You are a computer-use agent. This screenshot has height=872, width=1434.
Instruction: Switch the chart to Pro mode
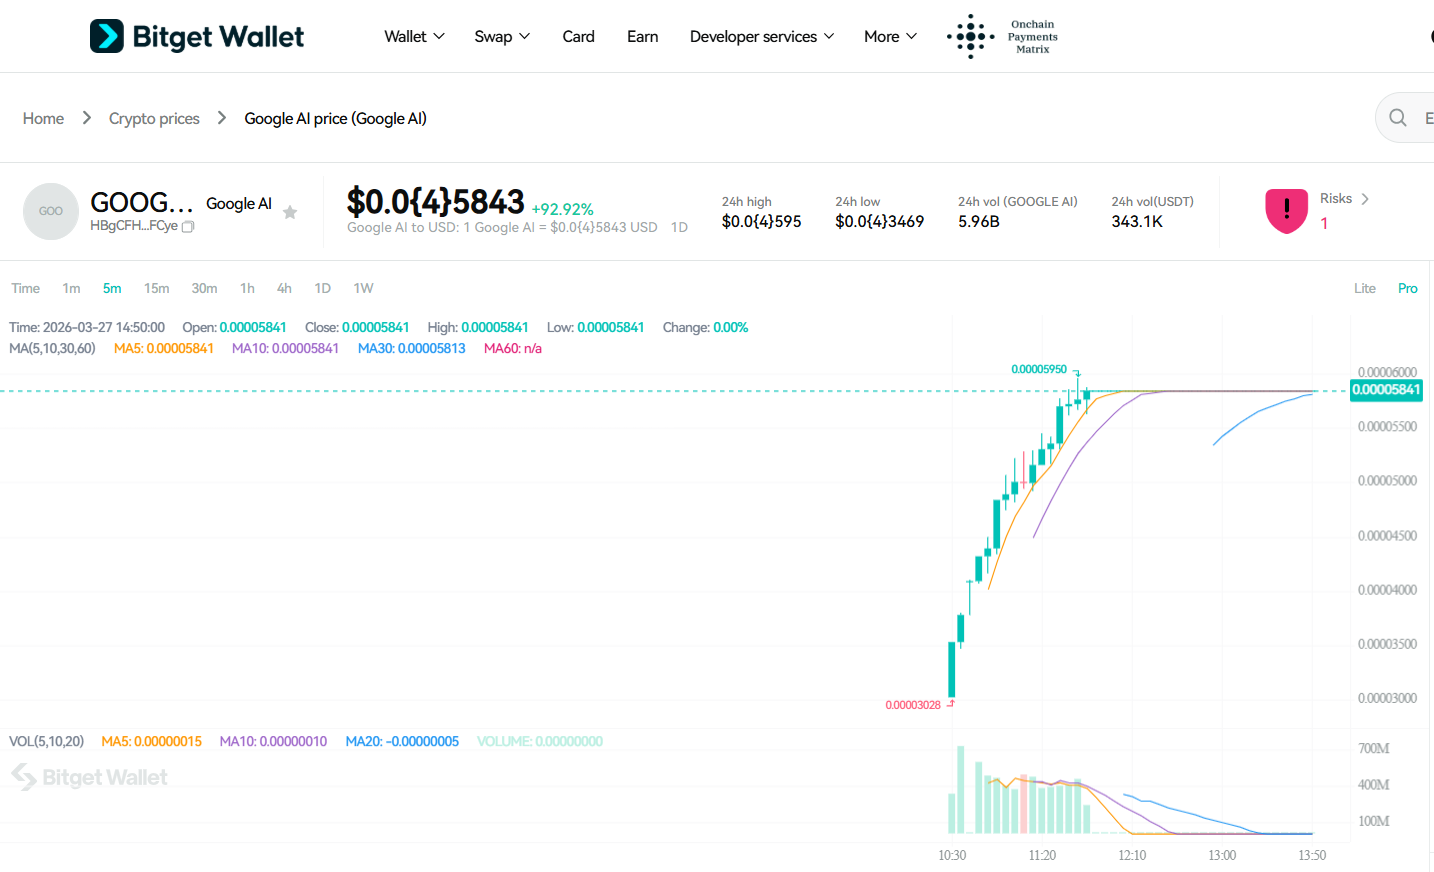click(x=1407, y=288)
